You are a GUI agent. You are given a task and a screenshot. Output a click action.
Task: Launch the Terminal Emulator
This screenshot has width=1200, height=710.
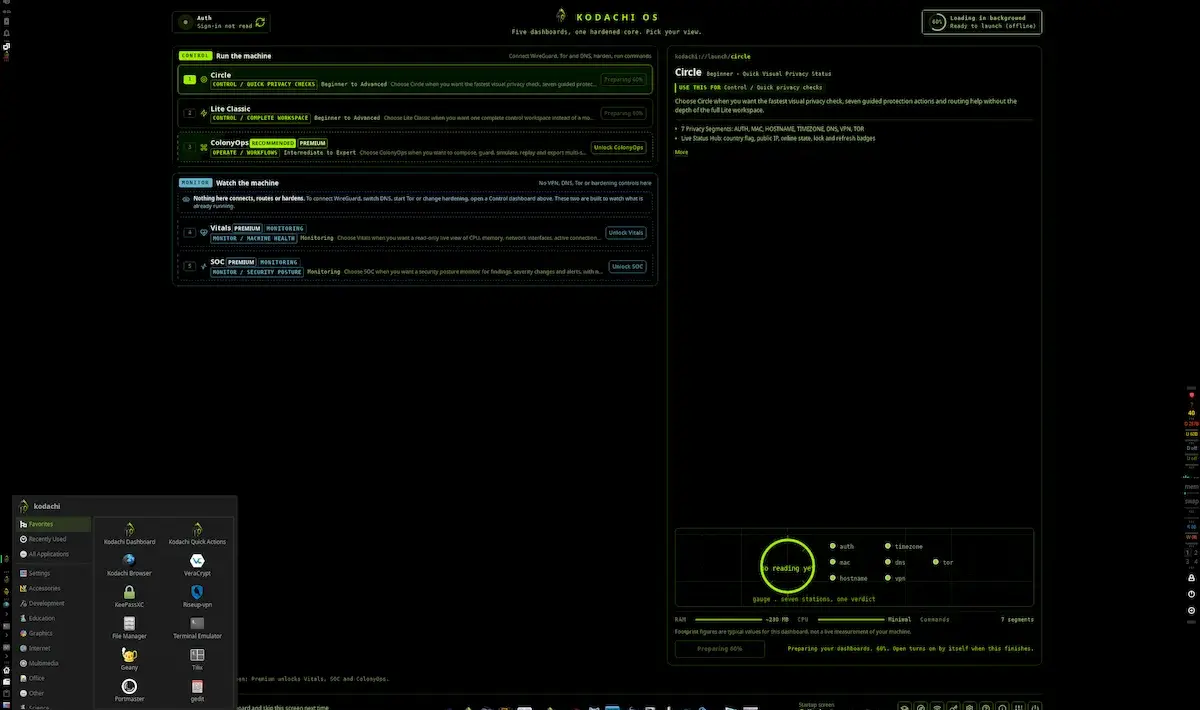point(197,628)
